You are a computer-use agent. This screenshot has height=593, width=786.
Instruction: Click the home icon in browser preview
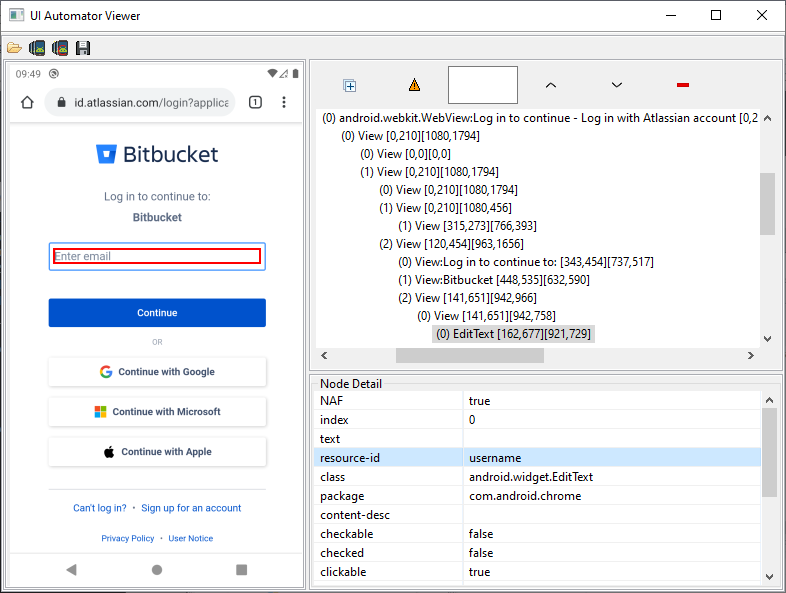pos(27,102)
